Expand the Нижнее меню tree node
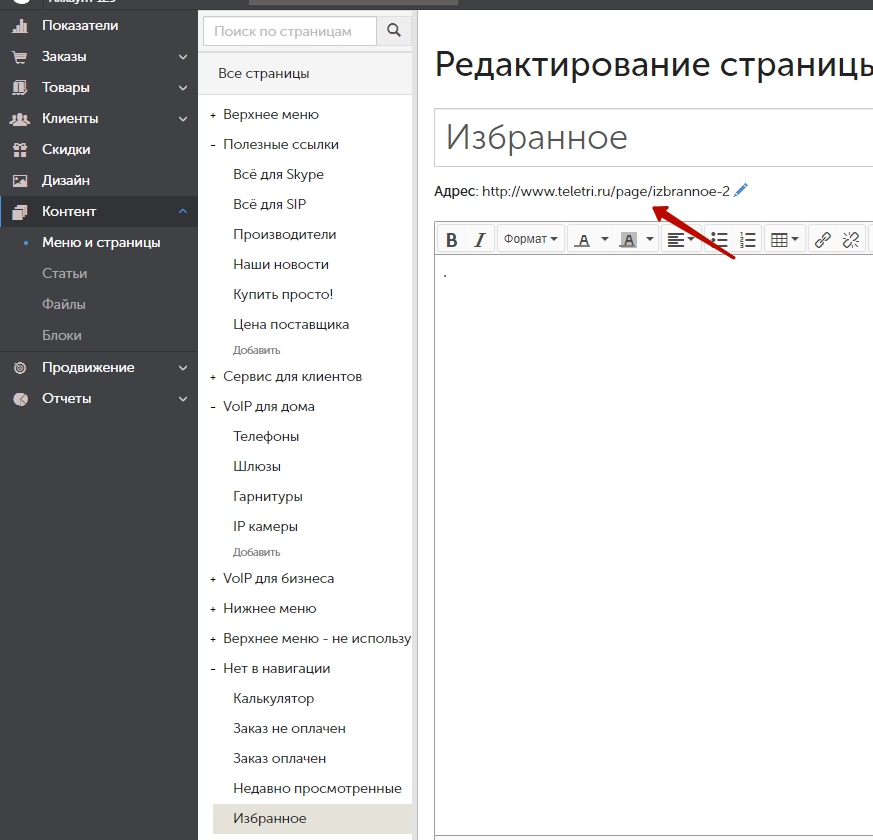Screen dimensions: 873x840 [213, 610]
